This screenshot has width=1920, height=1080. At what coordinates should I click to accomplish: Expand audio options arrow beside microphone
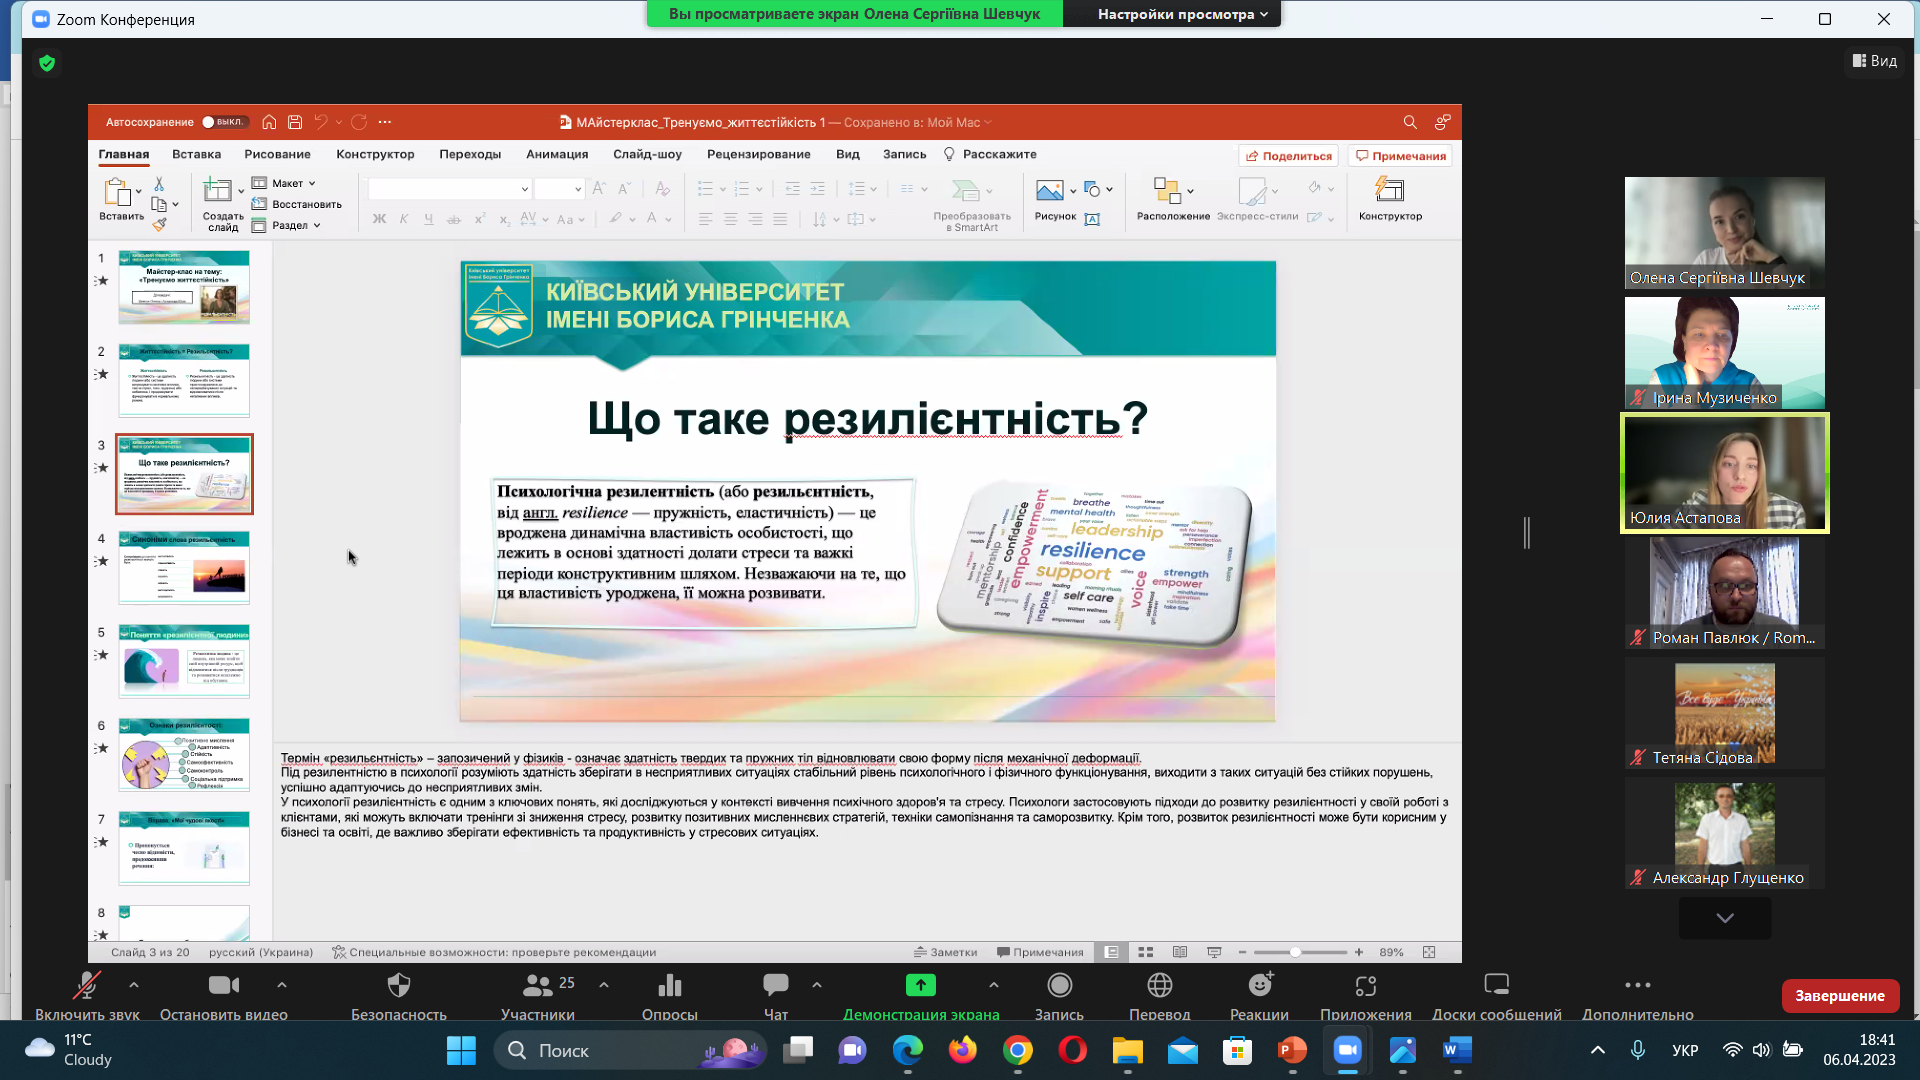click(x=134, y=985)
